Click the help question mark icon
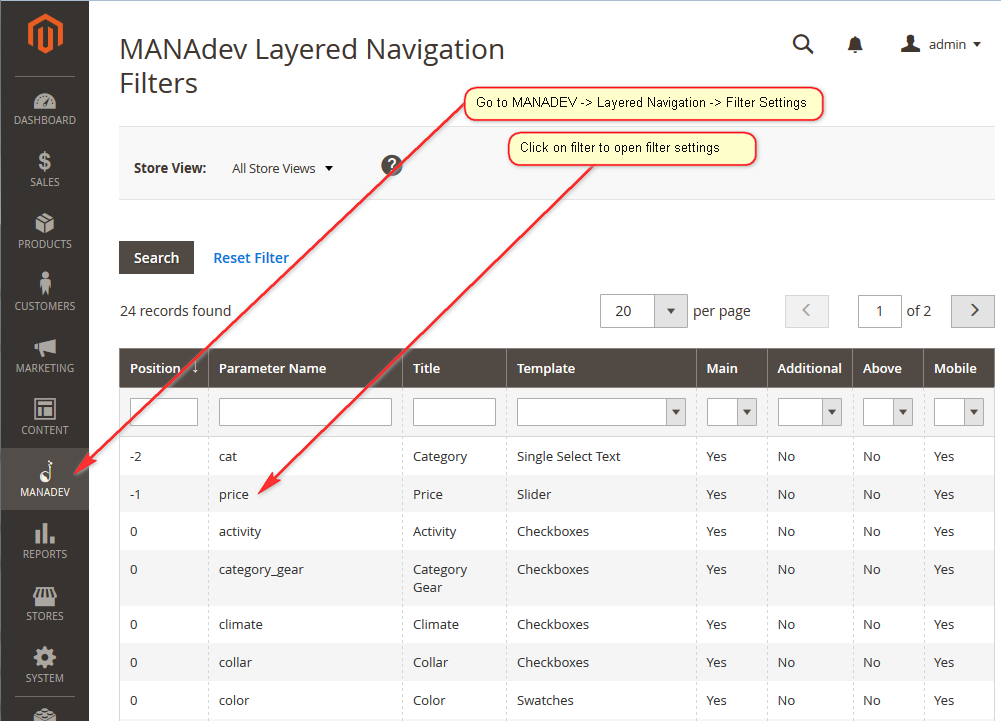The height and width of the screenshot is (721, 1001). point(391,165)
